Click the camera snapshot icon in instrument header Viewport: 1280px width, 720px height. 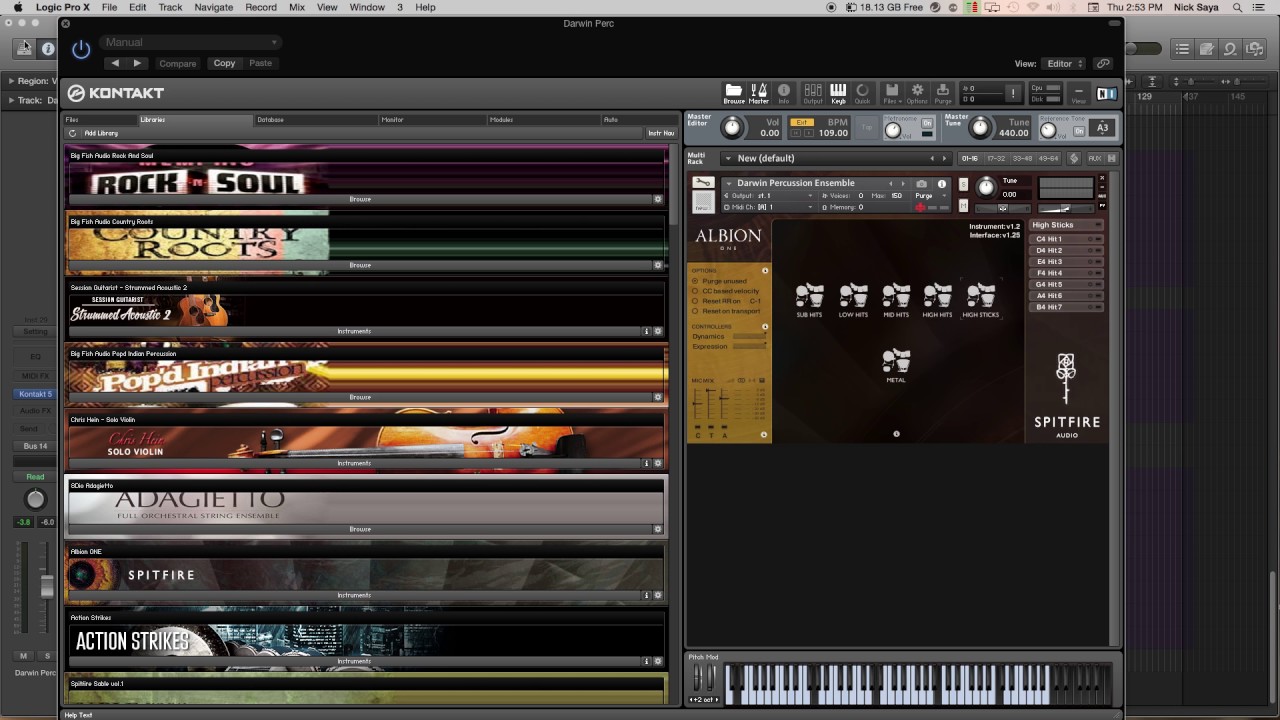[921, 184]
